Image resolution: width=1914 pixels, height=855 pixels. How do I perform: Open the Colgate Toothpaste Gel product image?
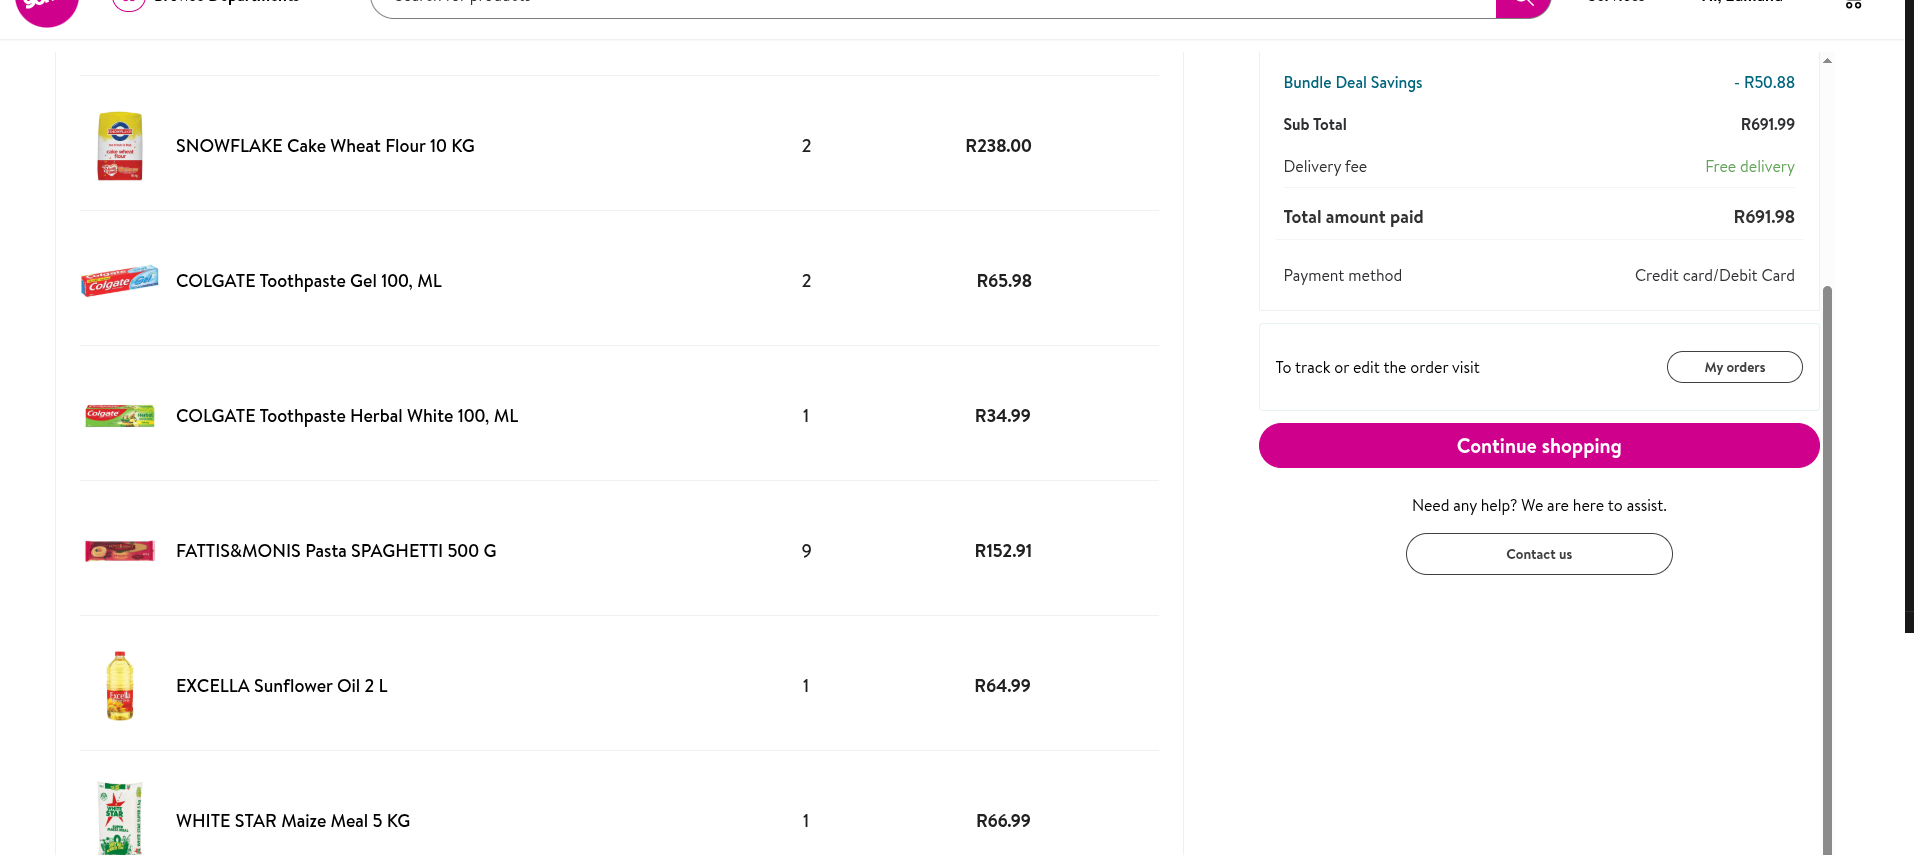click(x=120, y=281)
